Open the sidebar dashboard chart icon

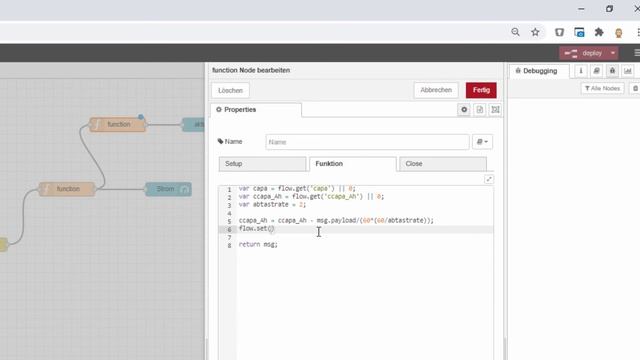tap(628, 71)
